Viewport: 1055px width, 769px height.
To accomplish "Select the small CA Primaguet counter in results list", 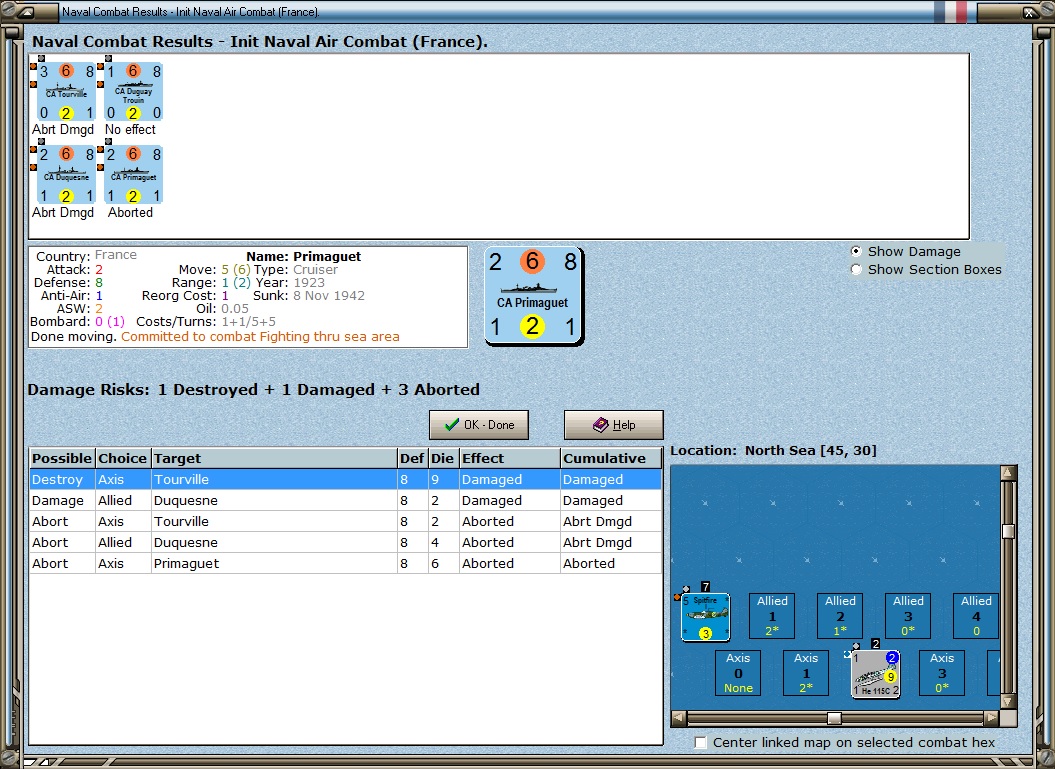I will [133, 175].
